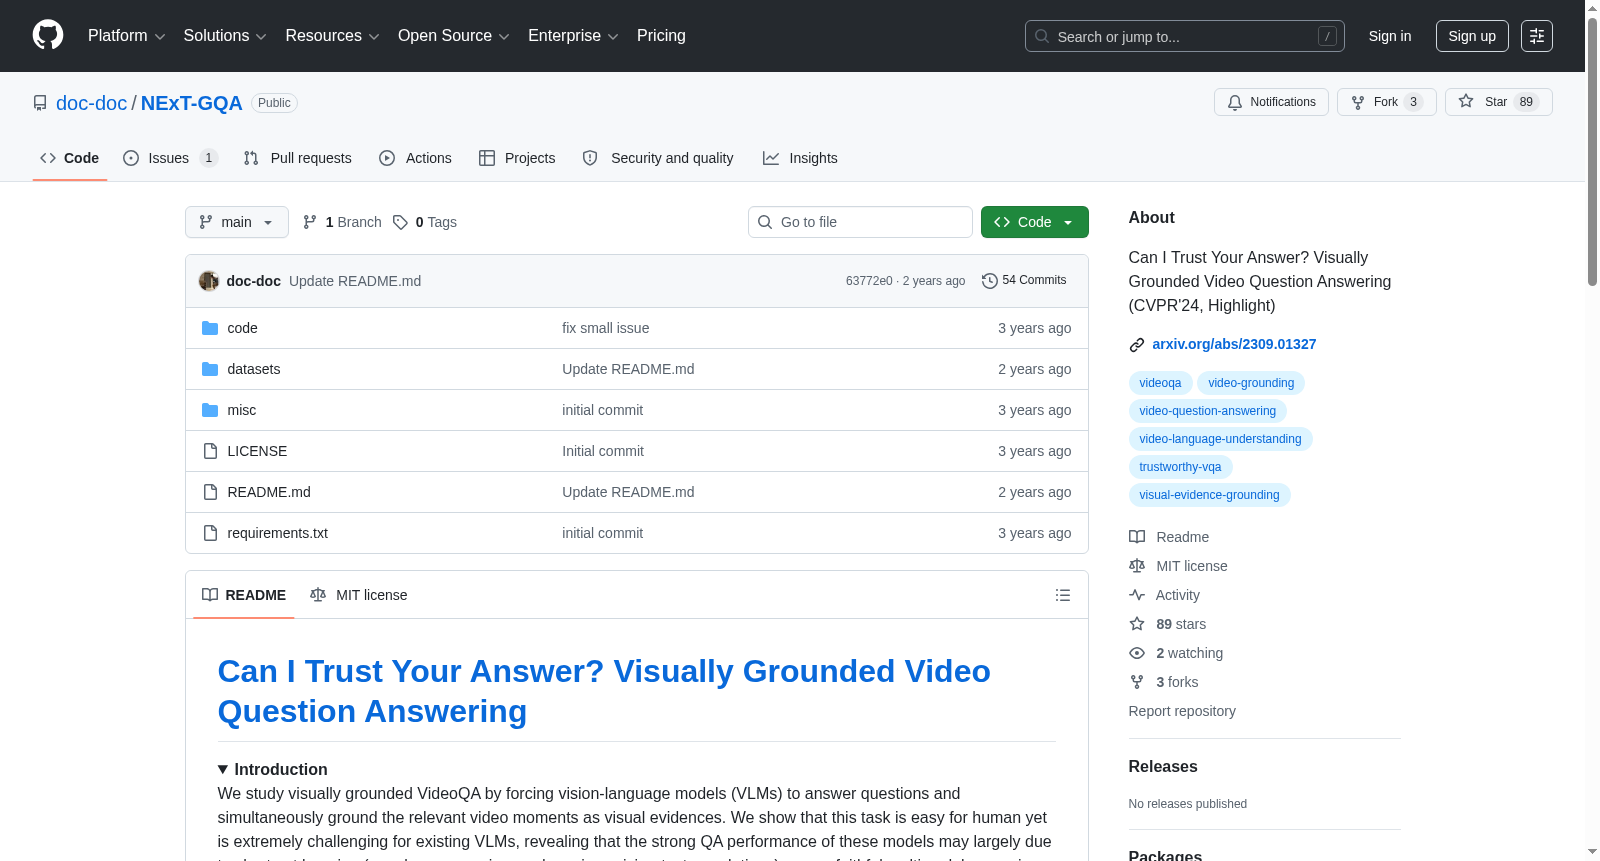Open the main branch selector dropdown

tap(237, 222)
